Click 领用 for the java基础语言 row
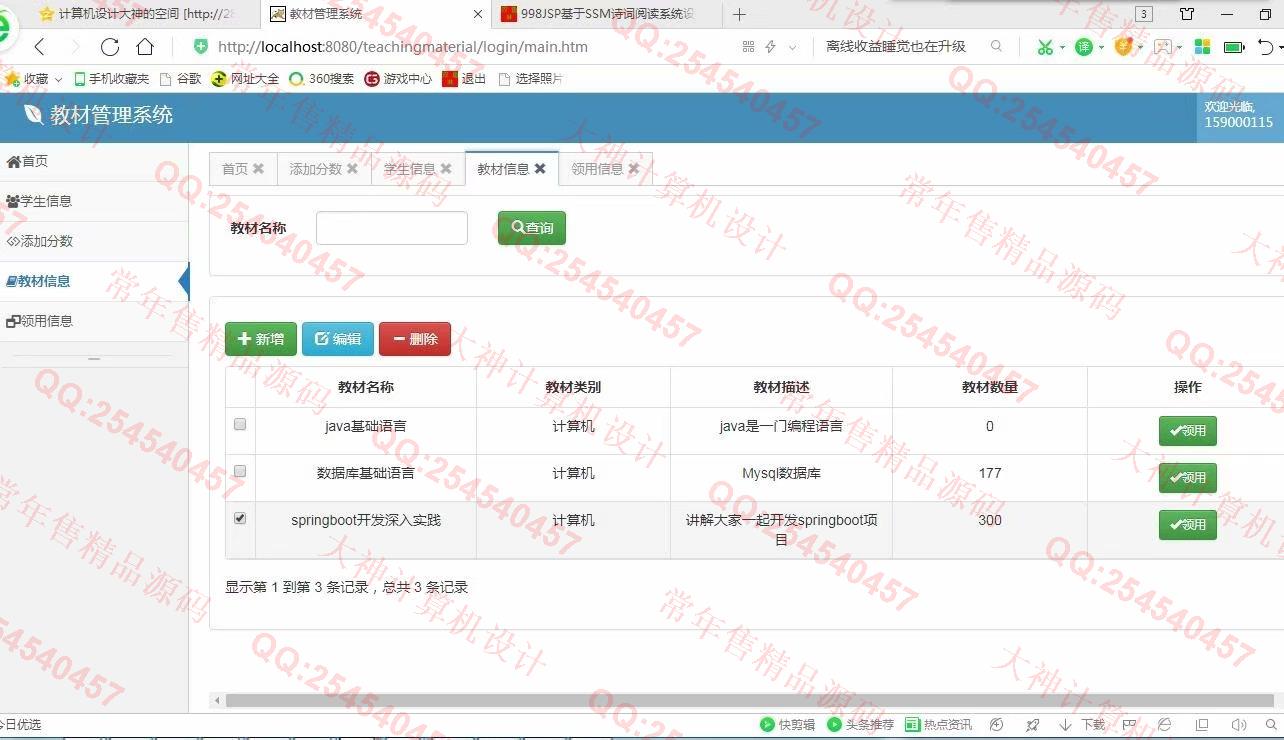This screenshot has height=740, width=1284. point(1188,431)
